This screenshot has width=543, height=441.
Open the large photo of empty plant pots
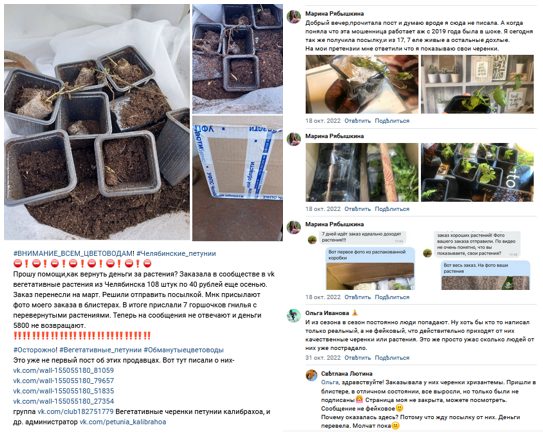coord(97,122)
